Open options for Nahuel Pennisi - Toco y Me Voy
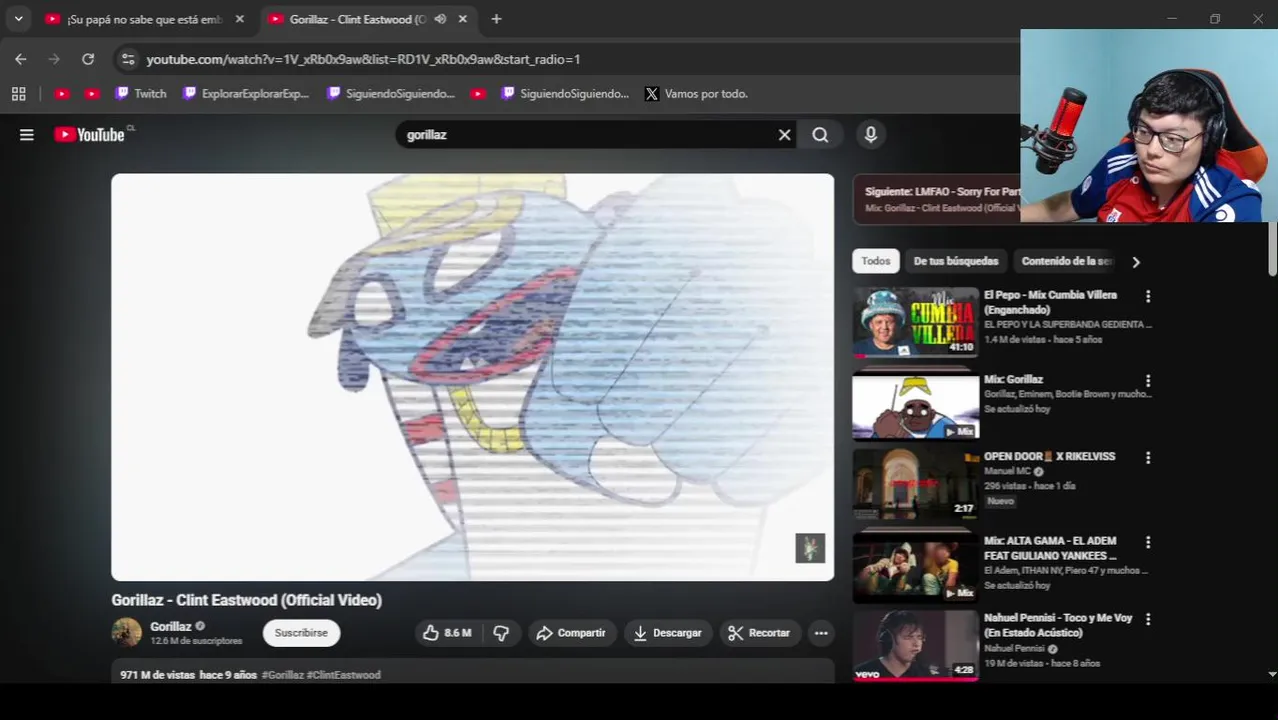 tap(1148, 619)
